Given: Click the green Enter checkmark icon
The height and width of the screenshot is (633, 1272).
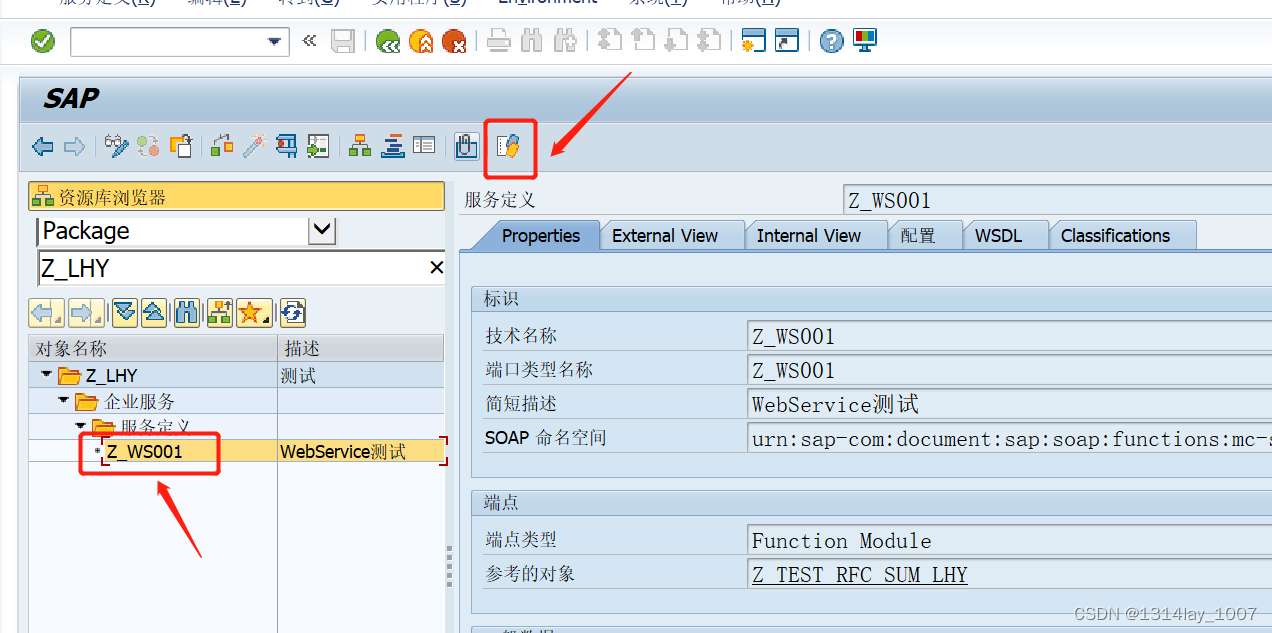Looking at the screenshot, I should tap(43, 41).
